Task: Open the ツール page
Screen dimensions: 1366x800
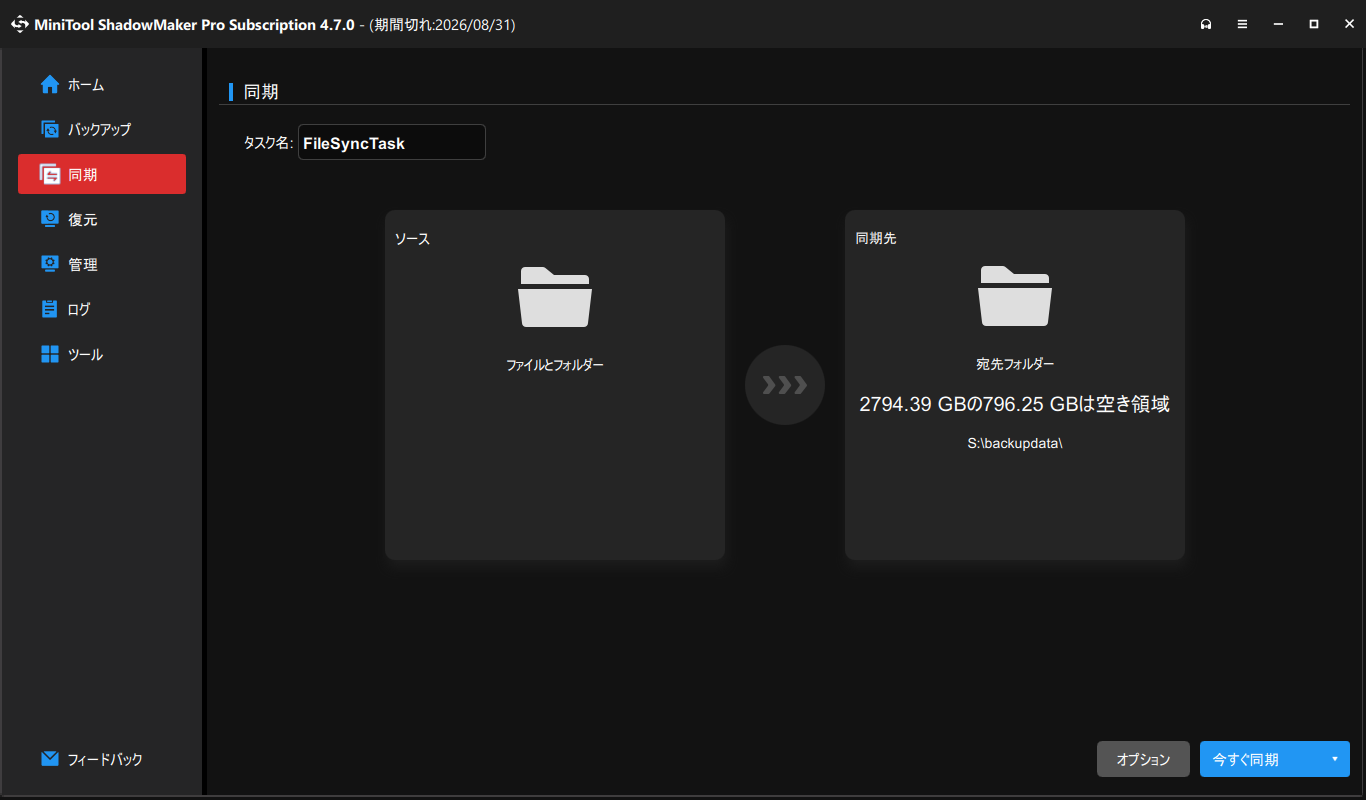Action: (x=102, y=354)
